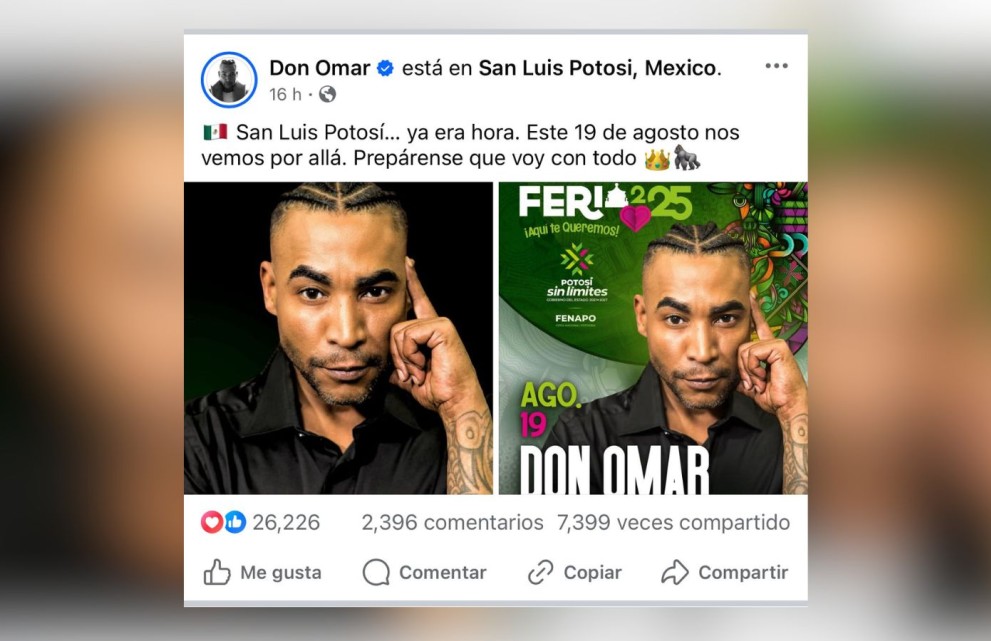991x641 pixels.
Task: Open San Luis Potosi, Mexico location link
Action: point(597,68)
